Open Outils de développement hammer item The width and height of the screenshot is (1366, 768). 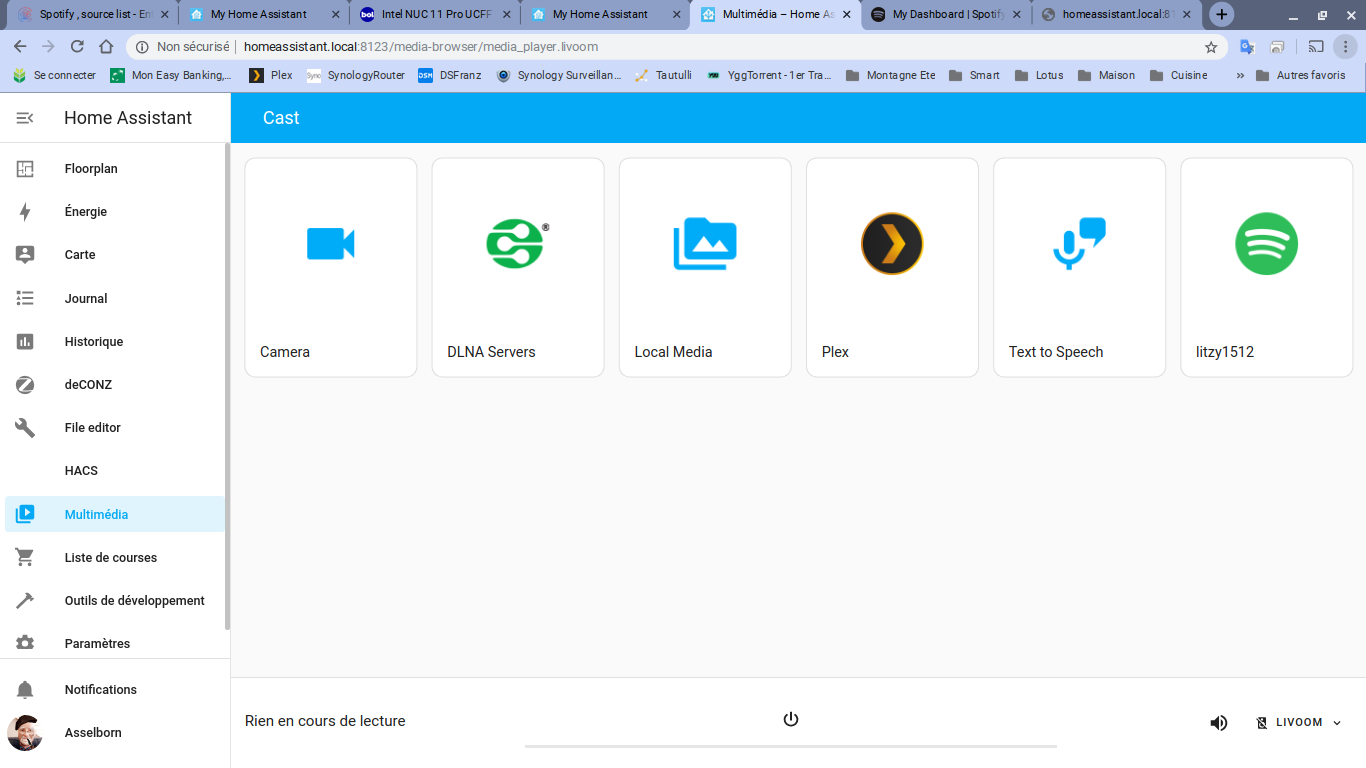(115, 600)
